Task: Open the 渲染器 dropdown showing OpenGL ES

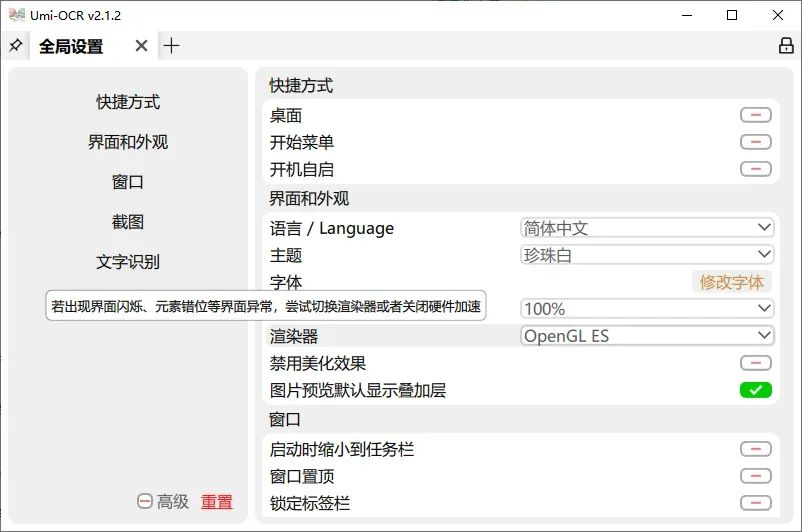Action: [647, 336]
